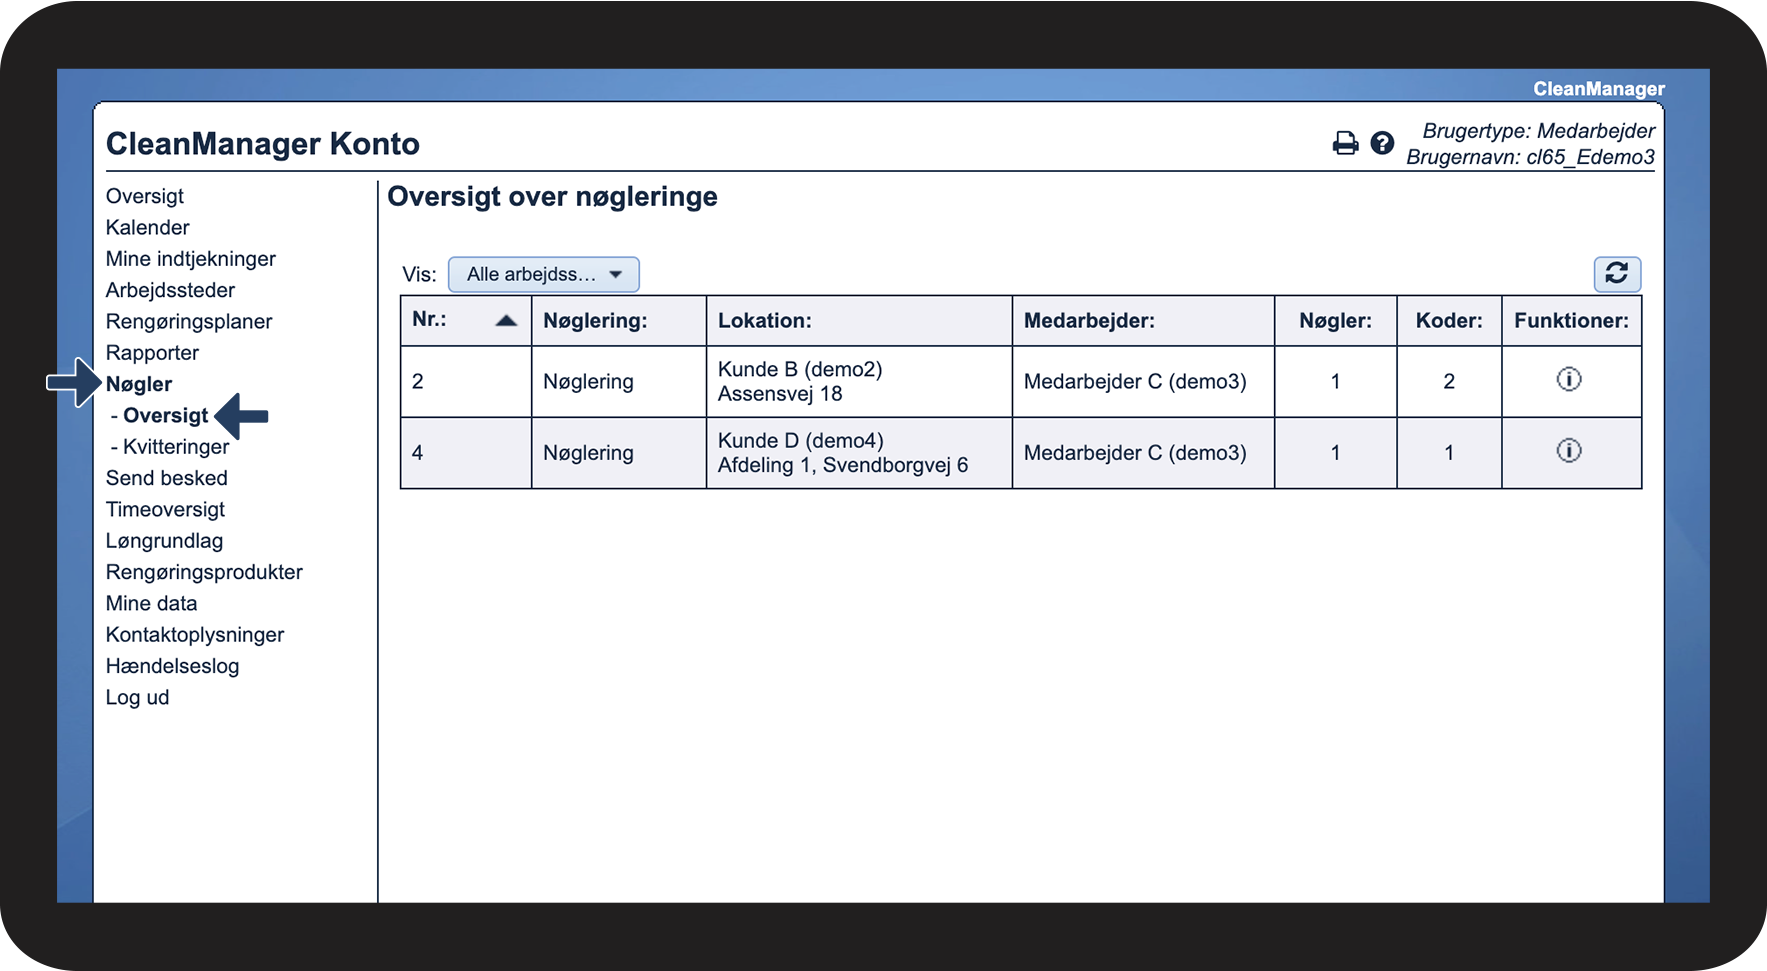Open Kalender from the sidebar
Image resolution: width=1767 pixels, height=971 pixels.
(148, 227)
